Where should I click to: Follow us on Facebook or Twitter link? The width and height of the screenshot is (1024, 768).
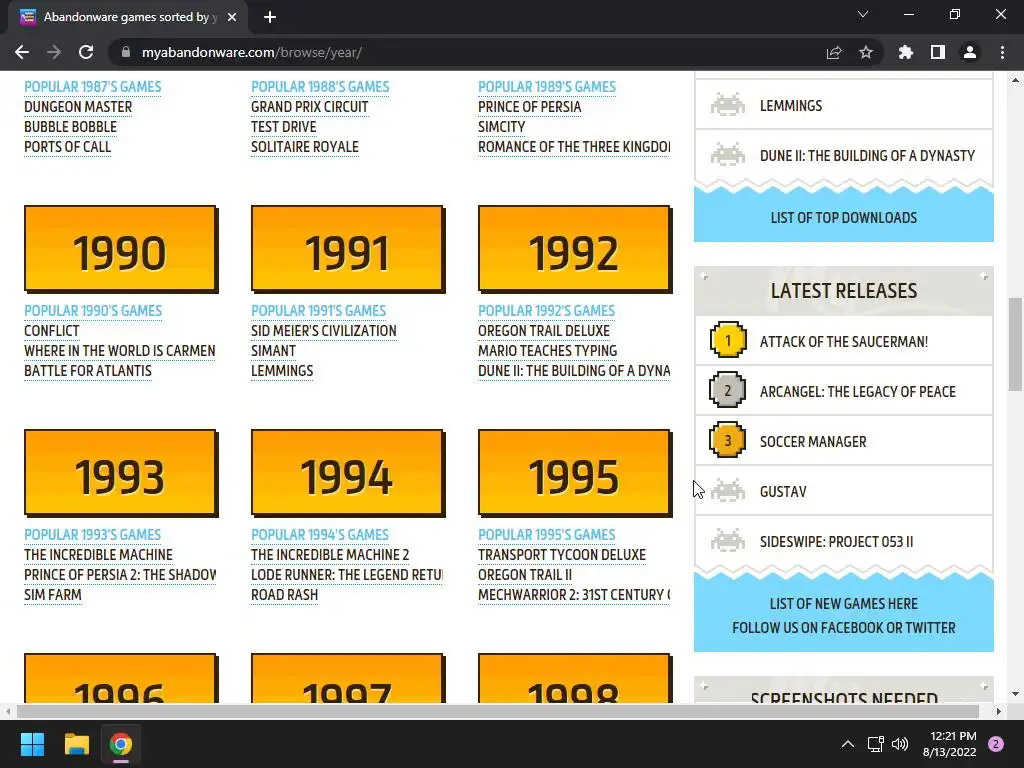tap(844, 628)
